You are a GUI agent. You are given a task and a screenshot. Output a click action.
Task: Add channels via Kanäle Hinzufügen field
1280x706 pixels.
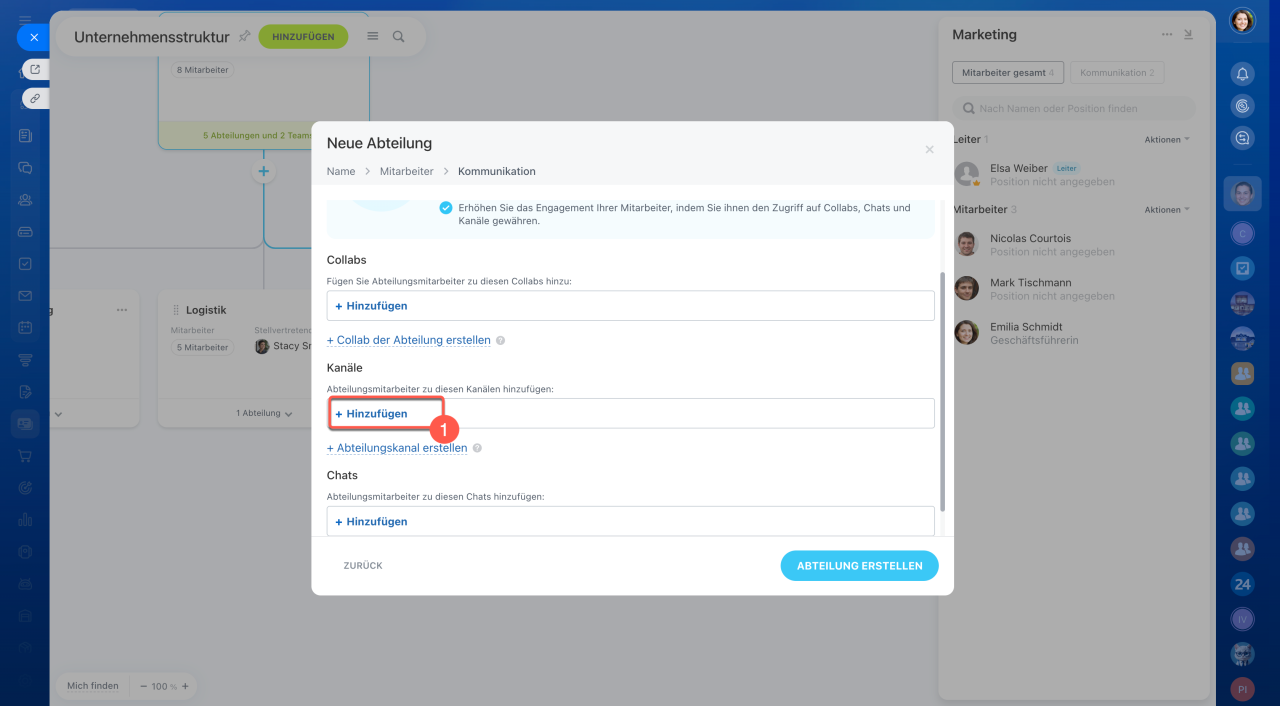(372, 414)
